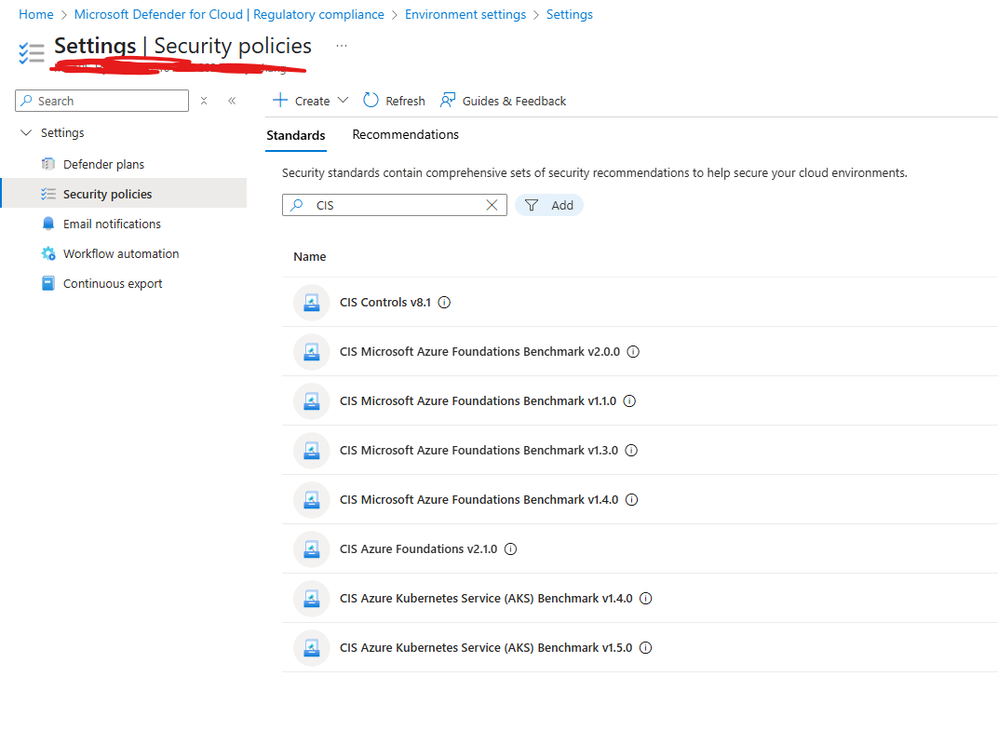Click standard icon beside Foundations Benchmark v1.1.0
This screenshot has width=998, height=732.
[311, 401]
